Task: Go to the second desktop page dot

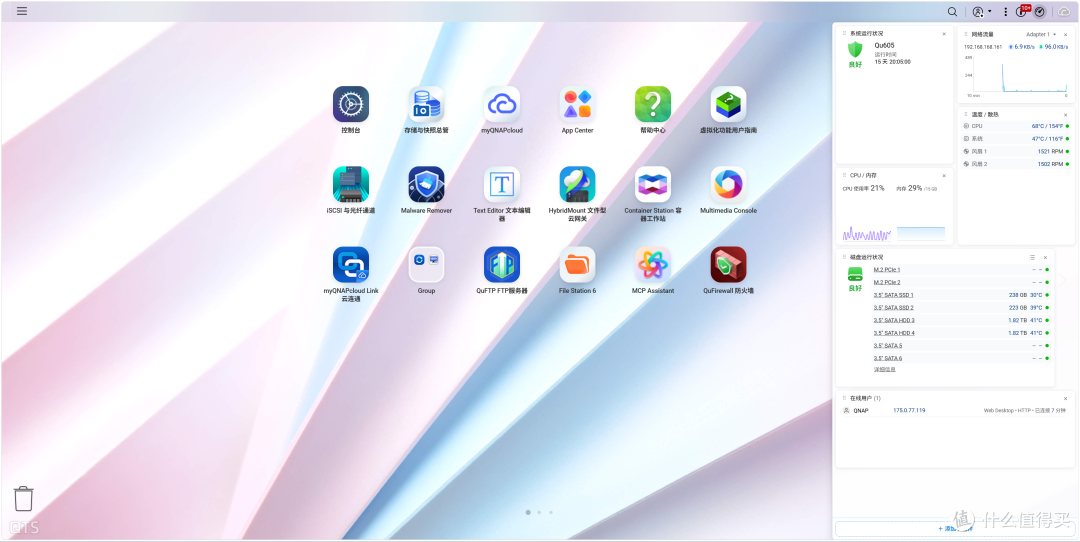Action: [x=539, y=512]
